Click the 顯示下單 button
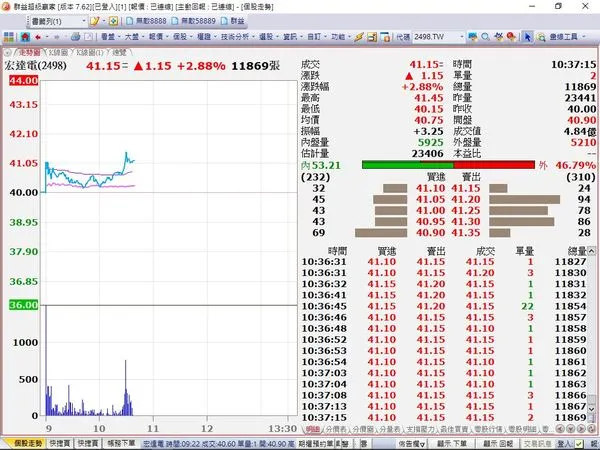Image resolution: width=600 pixels, height=450 pixels. [452, 444]
